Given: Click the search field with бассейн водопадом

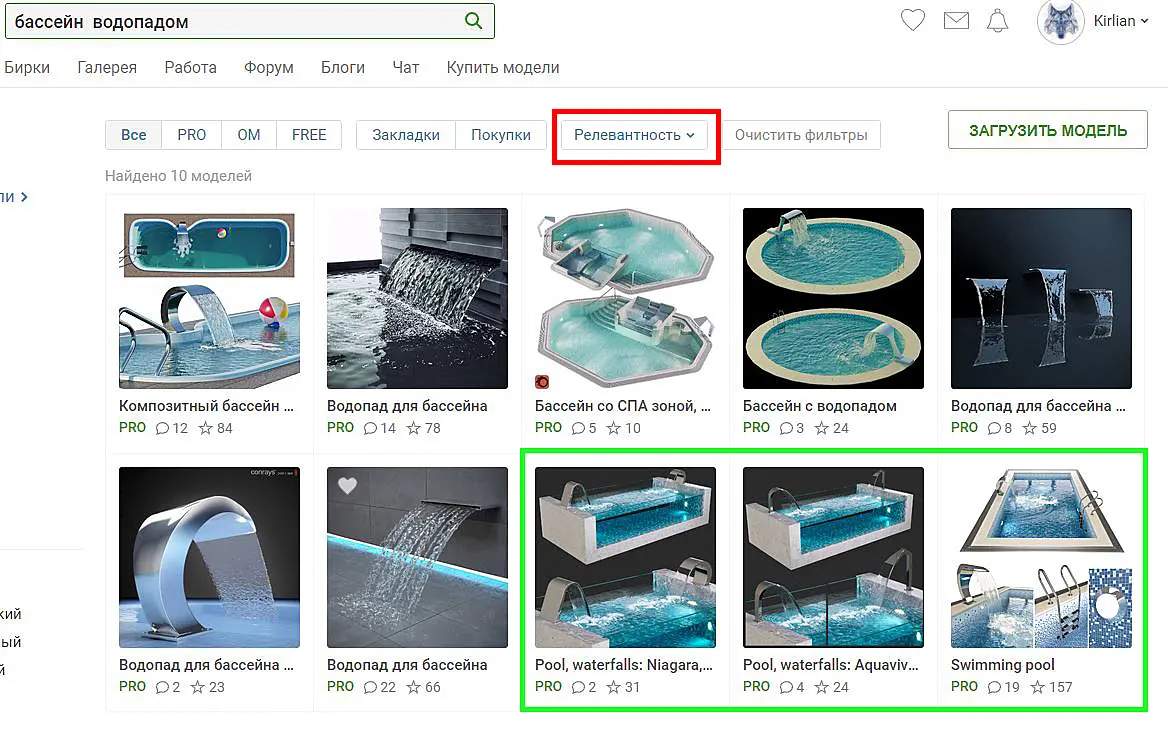Looking at the screenshot, I should [237, 22].
